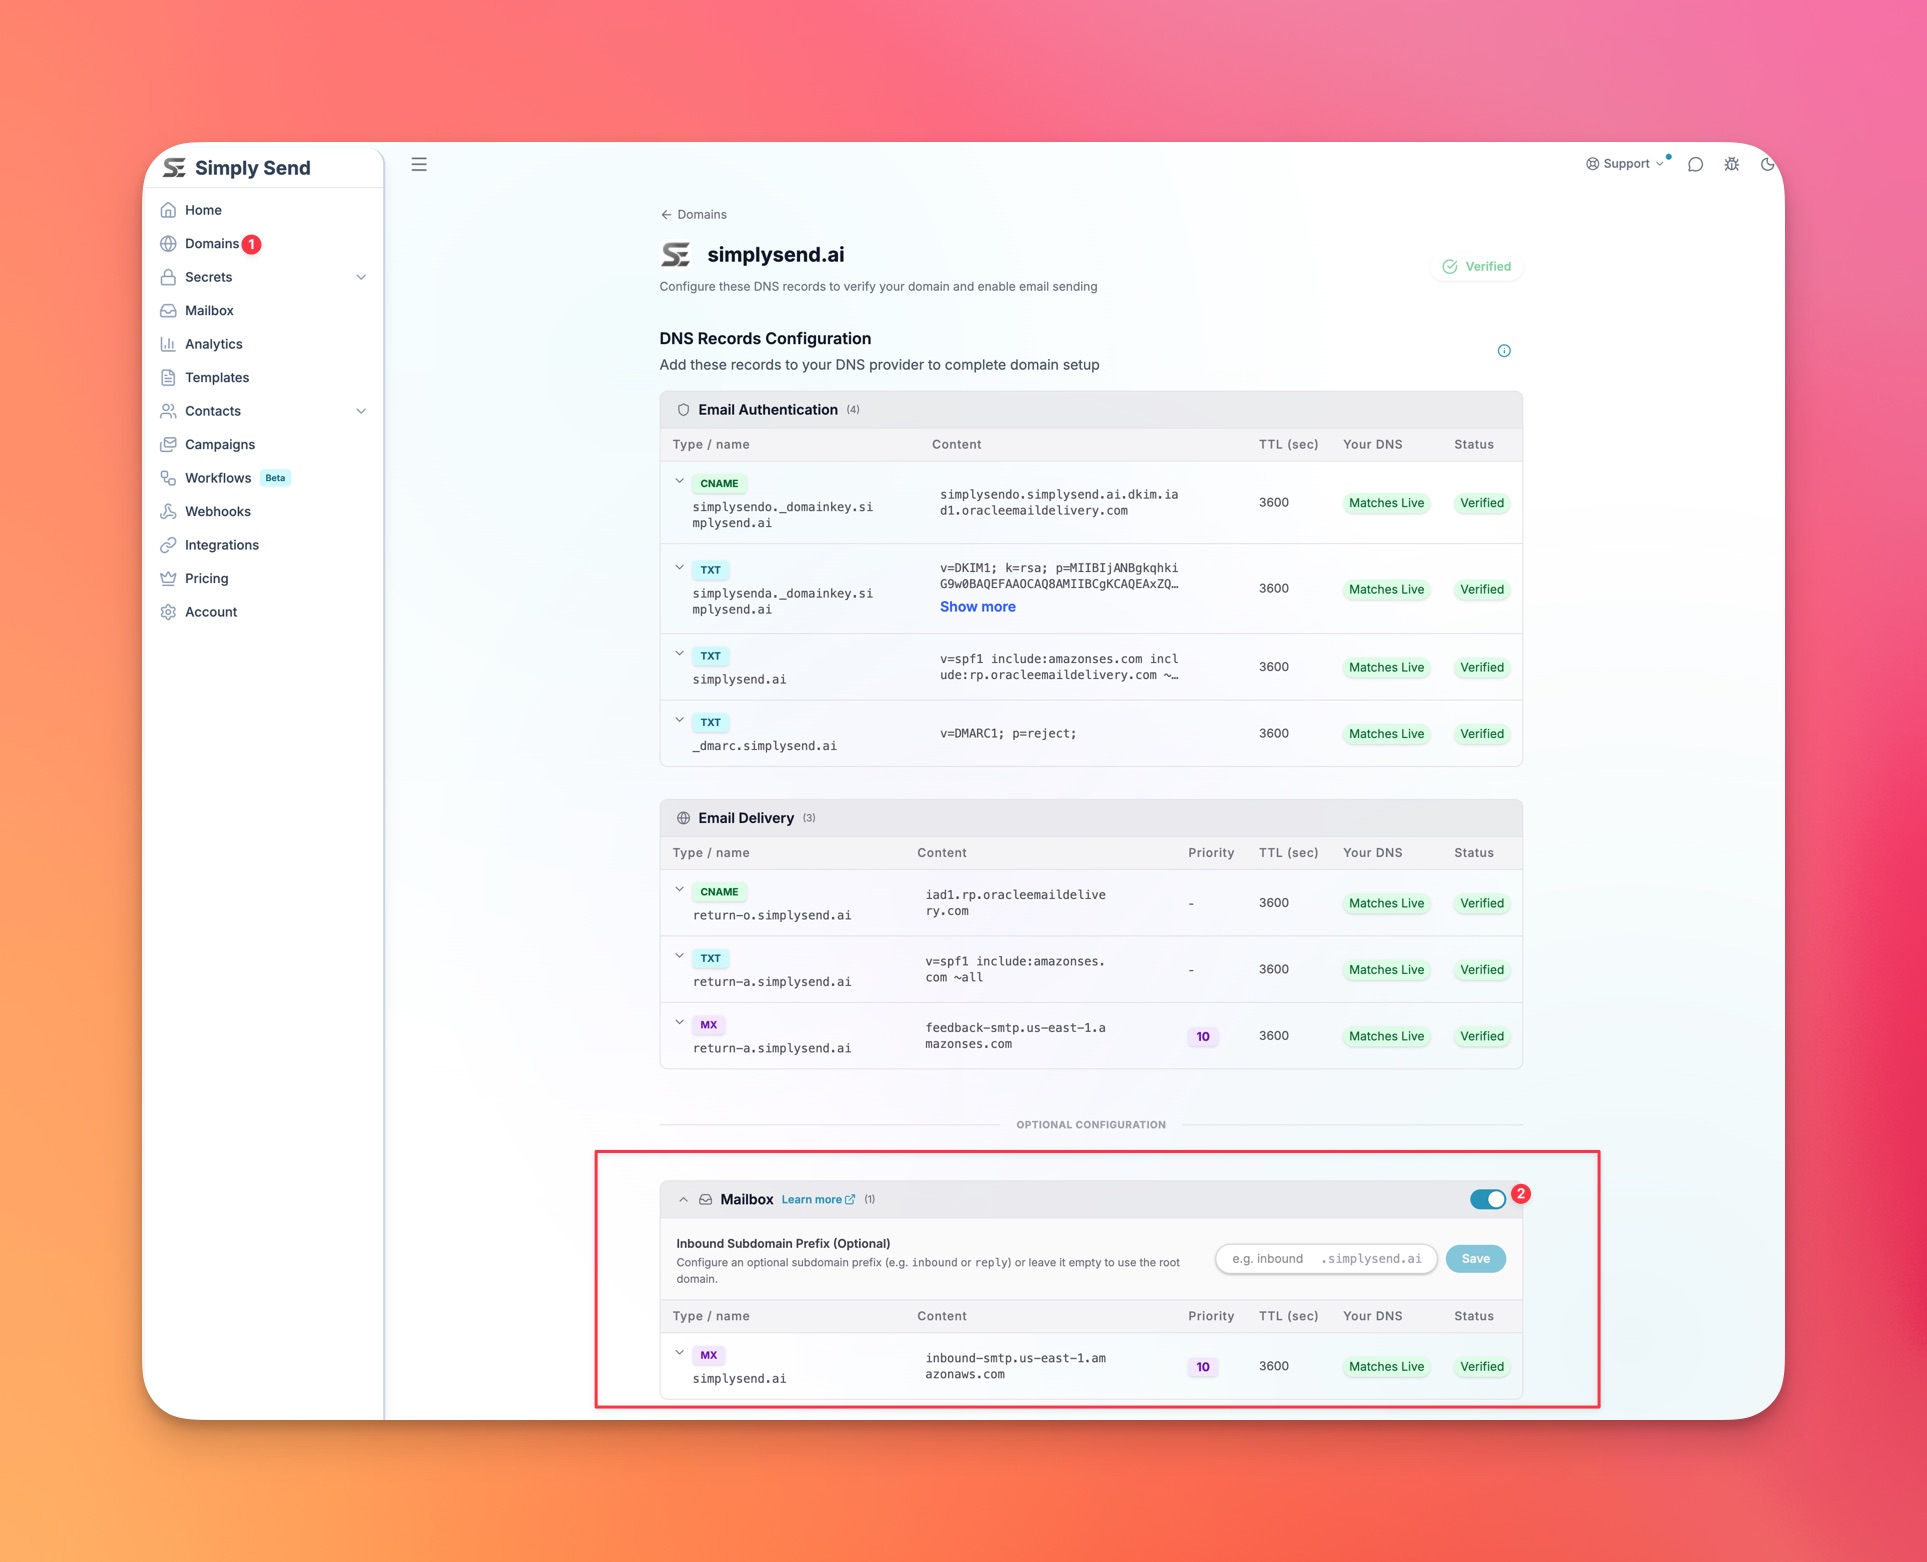
Task: Click the Templates document icon
Action: pyautogui.click(x=168, y=378)
